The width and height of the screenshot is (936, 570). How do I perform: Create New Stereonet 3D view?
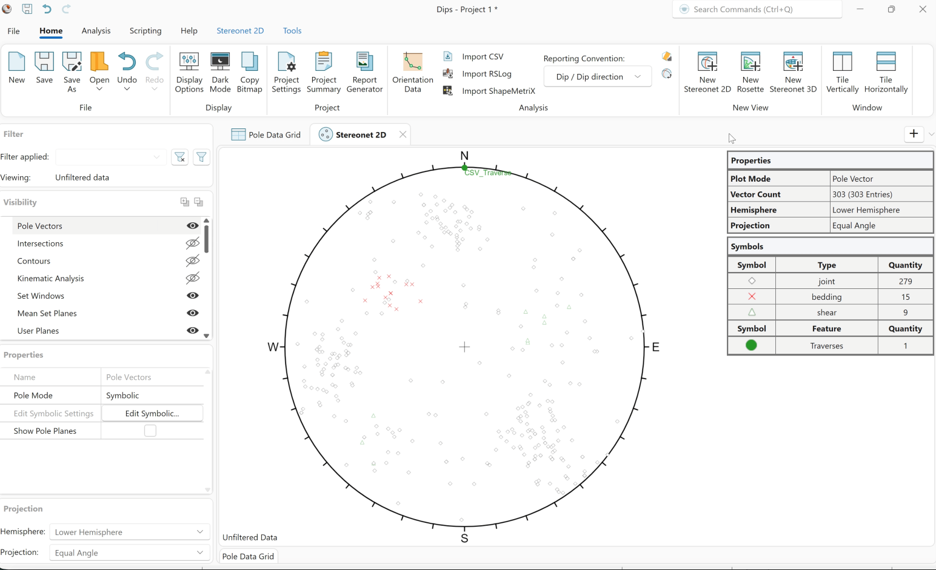[x=793, y=71]
